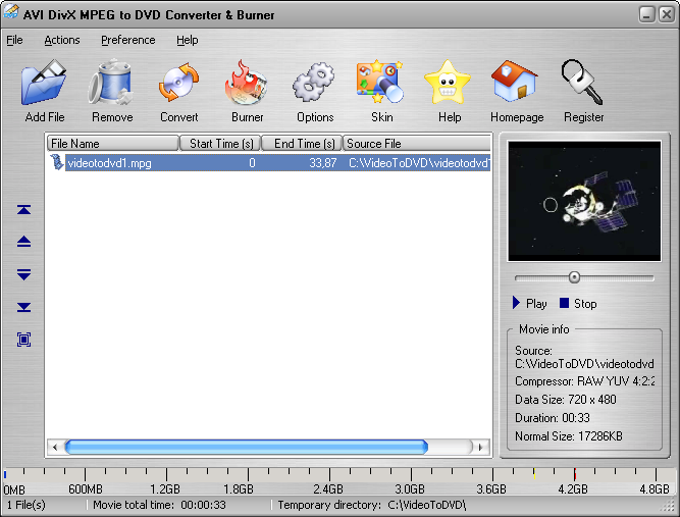680x517 pixels.
Task: Click the file list left scroll arrow
Action: pos(55,447)
